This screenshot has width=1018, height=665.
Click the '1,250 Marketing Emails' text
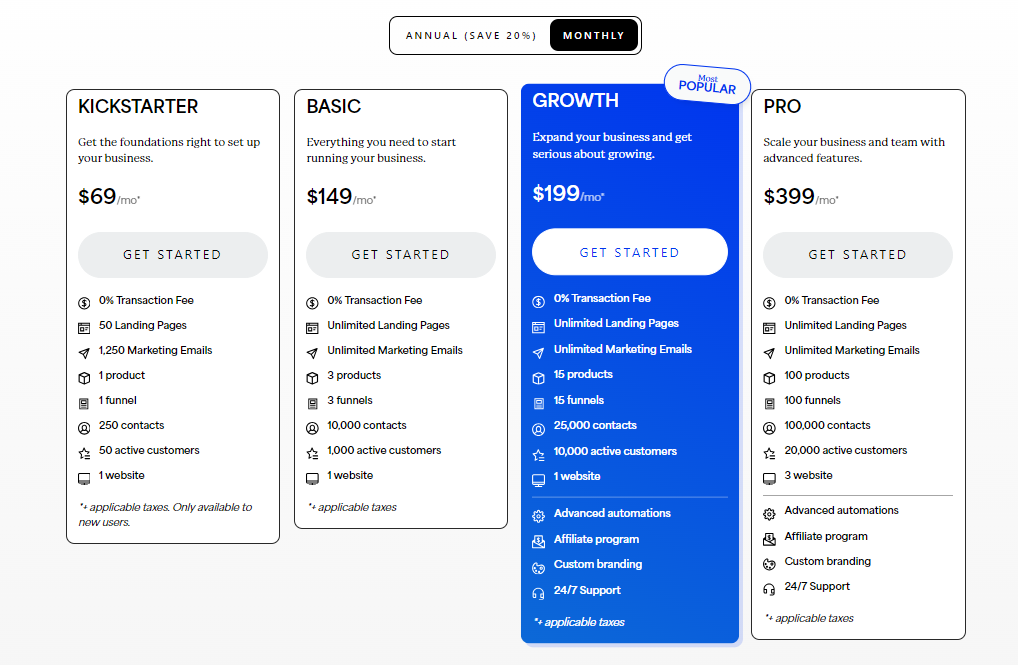(x=155, y=350)
